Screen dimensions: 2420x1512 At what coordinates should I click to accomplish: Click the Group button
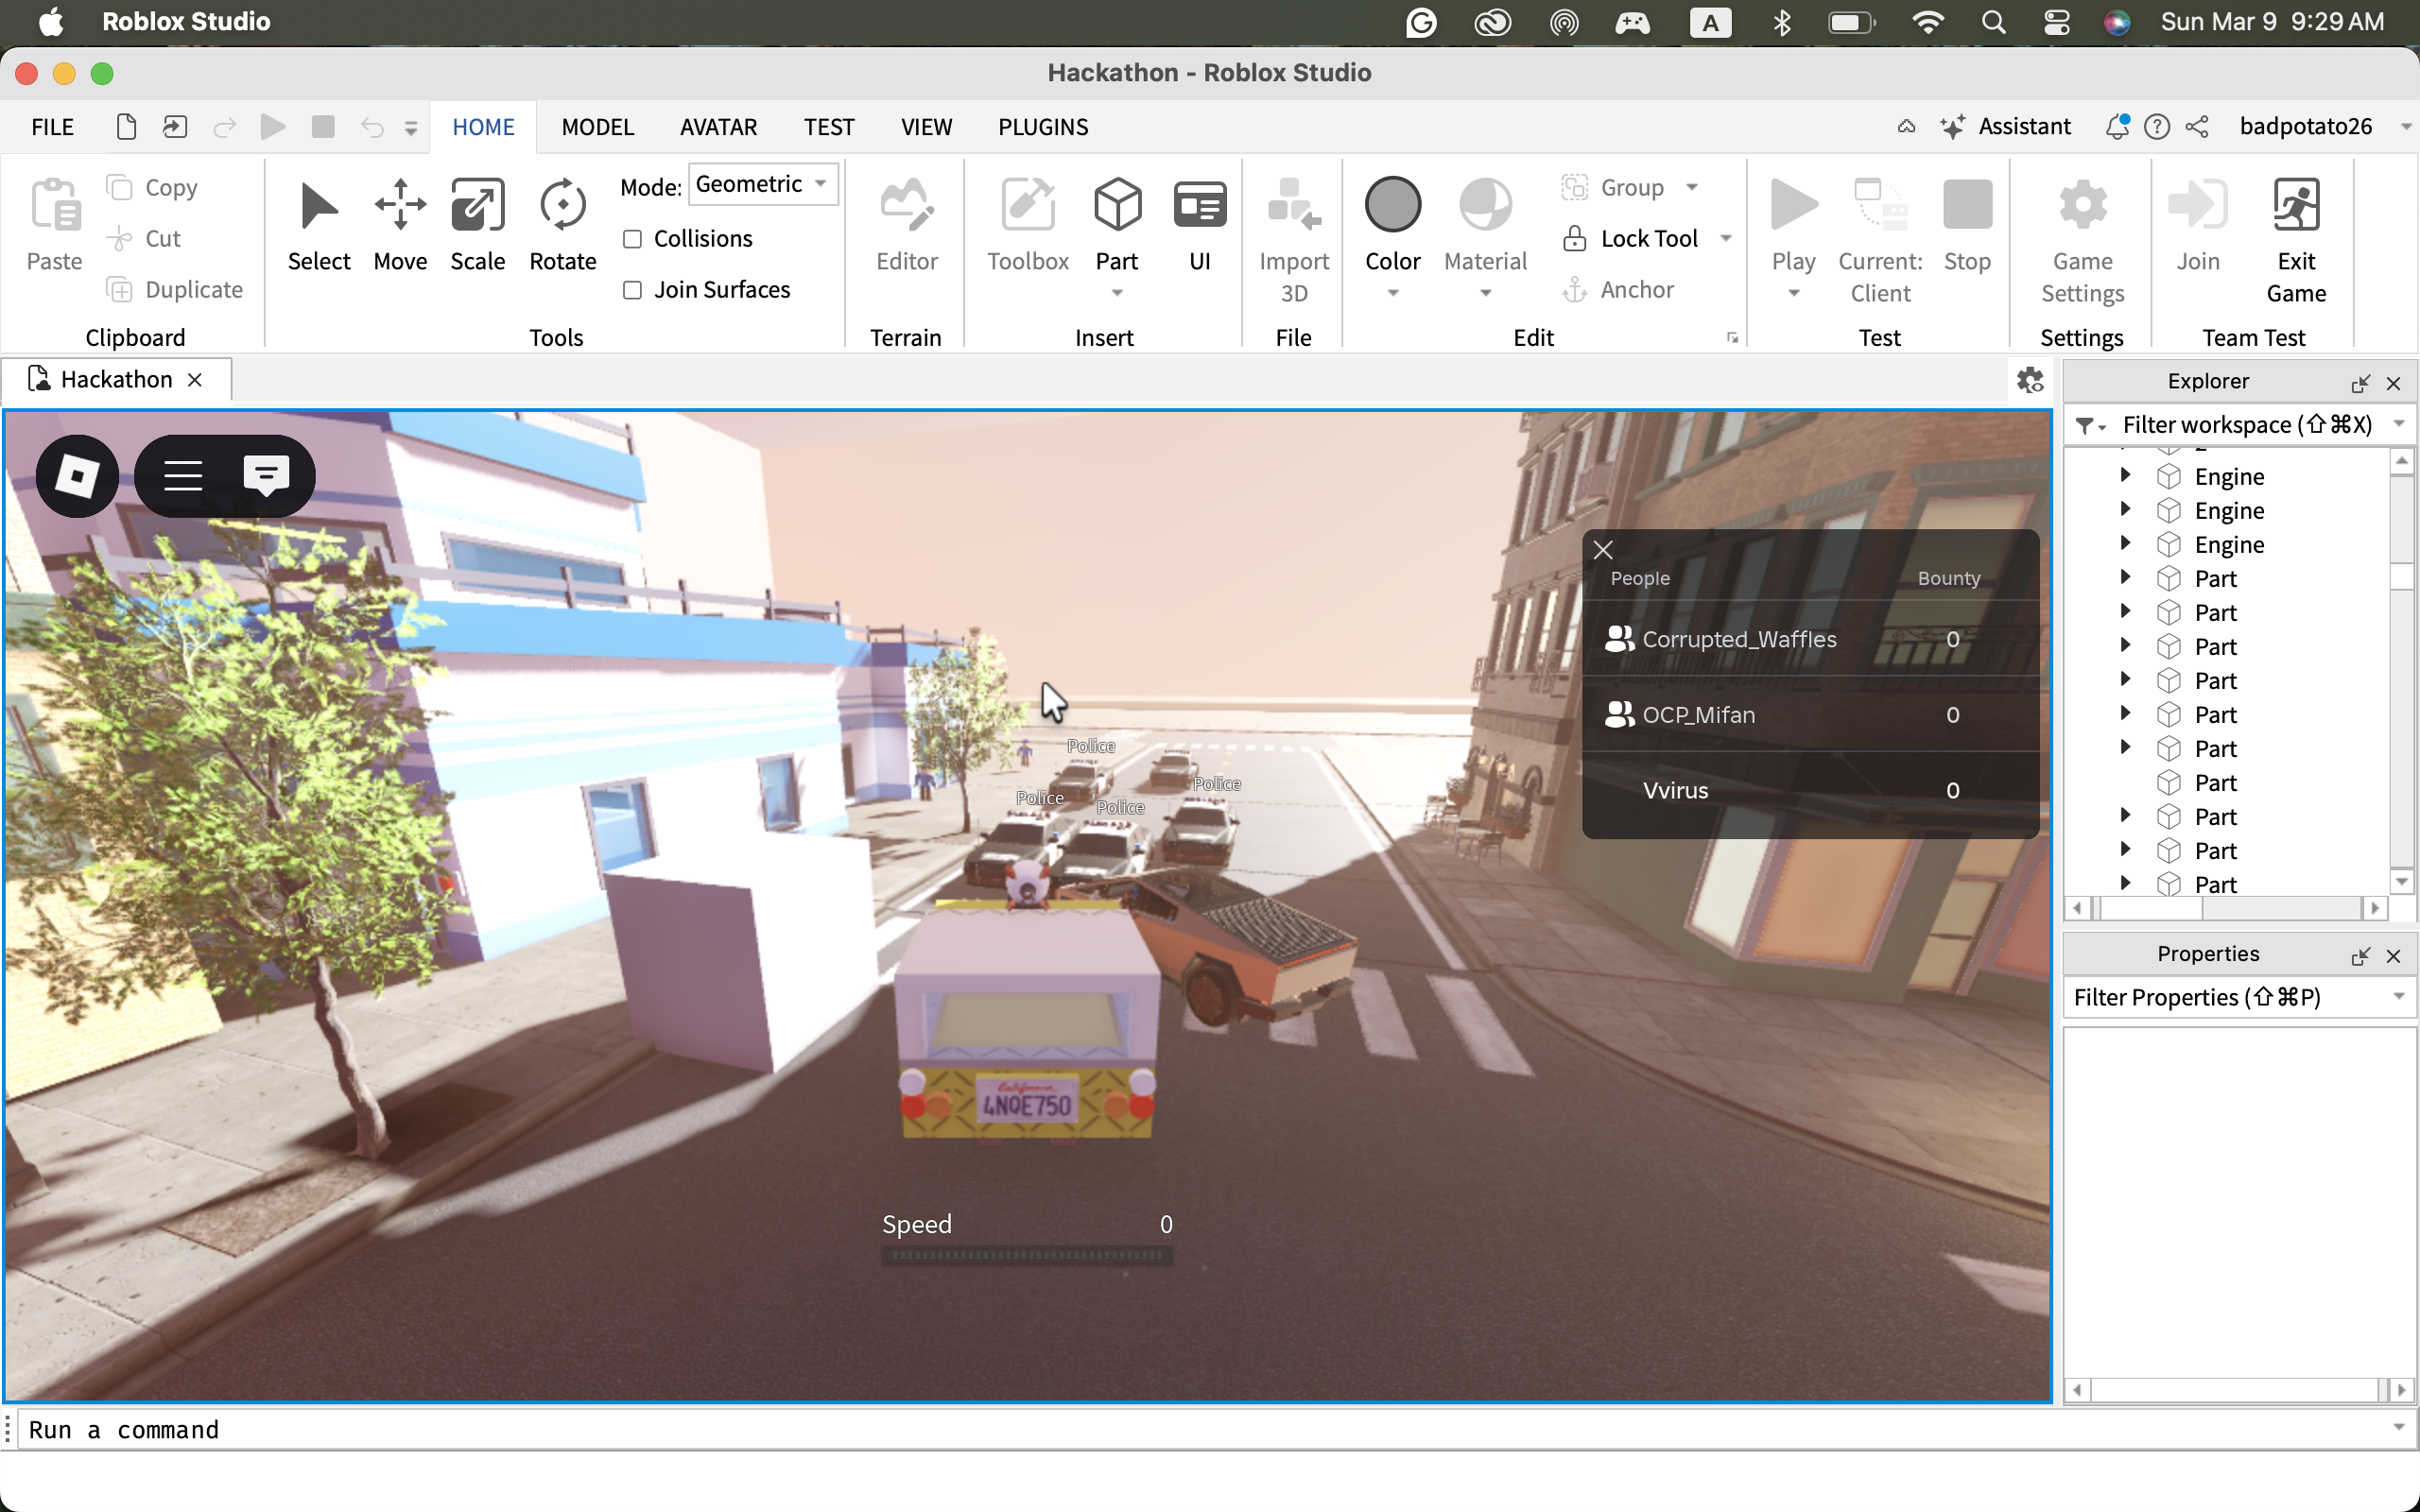(1612, 188)
